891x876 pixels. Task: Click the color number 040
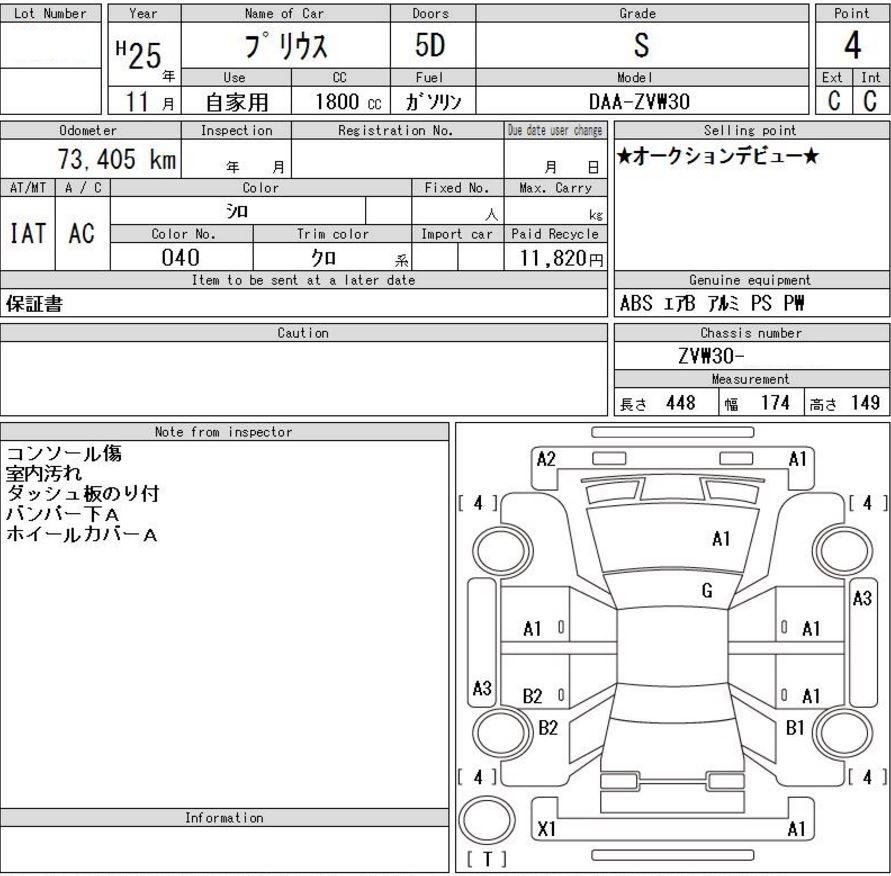pos(180,257)
